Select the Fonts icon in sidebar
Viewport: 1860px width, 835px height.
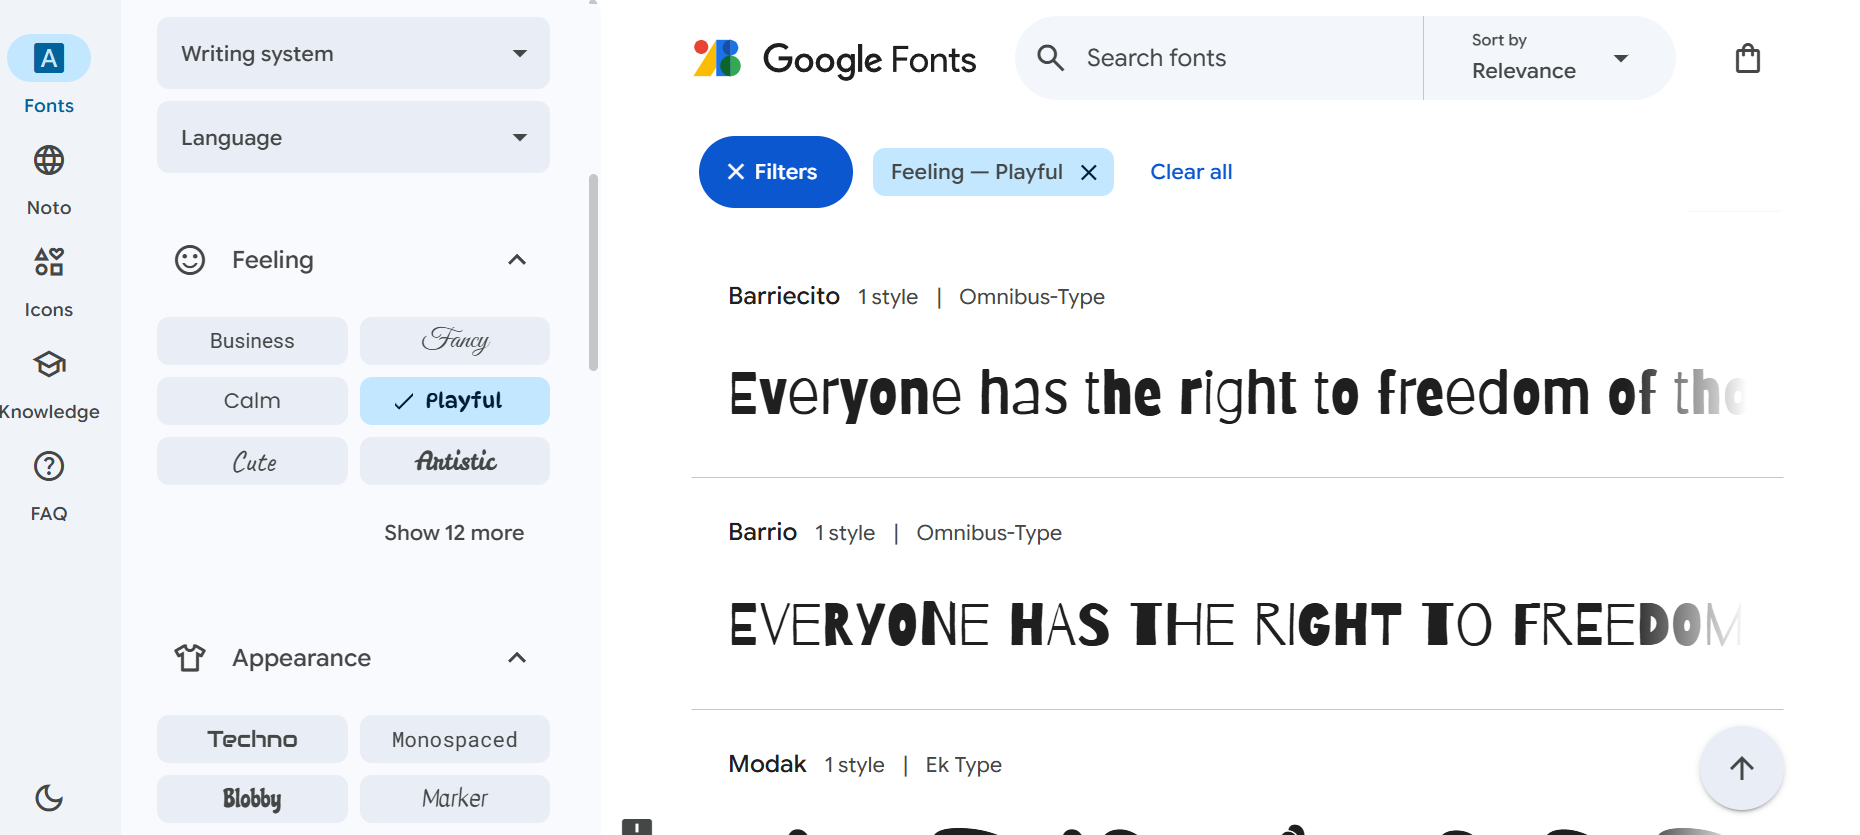48,58
